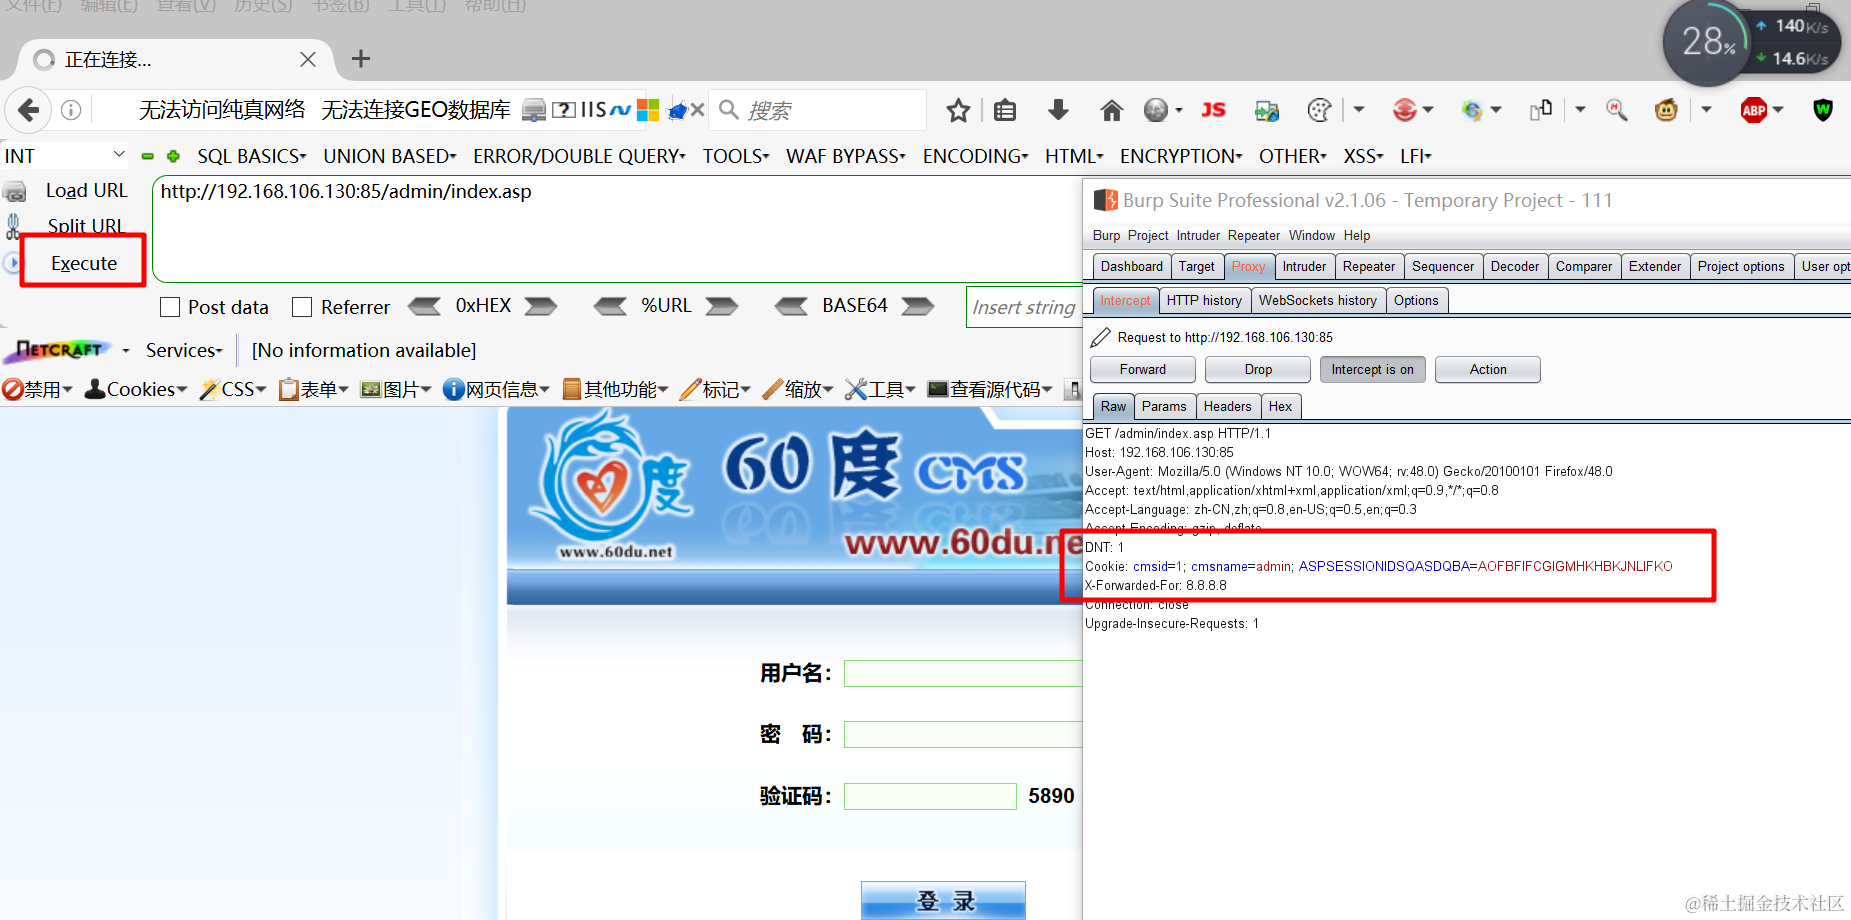The height and width of the screenshot is (920, 1851).
Task: Click the red JS toggle extension icon
Action: pyautogui.click(x=1213, y=110)
